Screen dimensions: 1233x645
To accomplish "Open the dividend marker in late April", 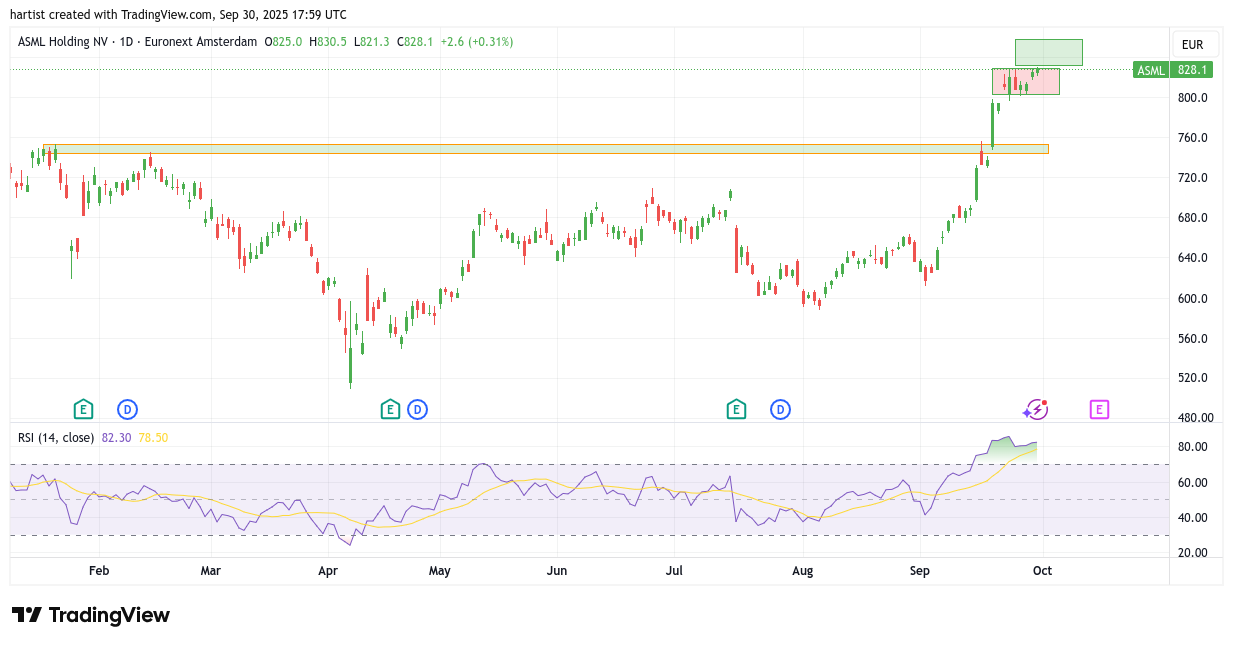I will (x=417, y=409).
